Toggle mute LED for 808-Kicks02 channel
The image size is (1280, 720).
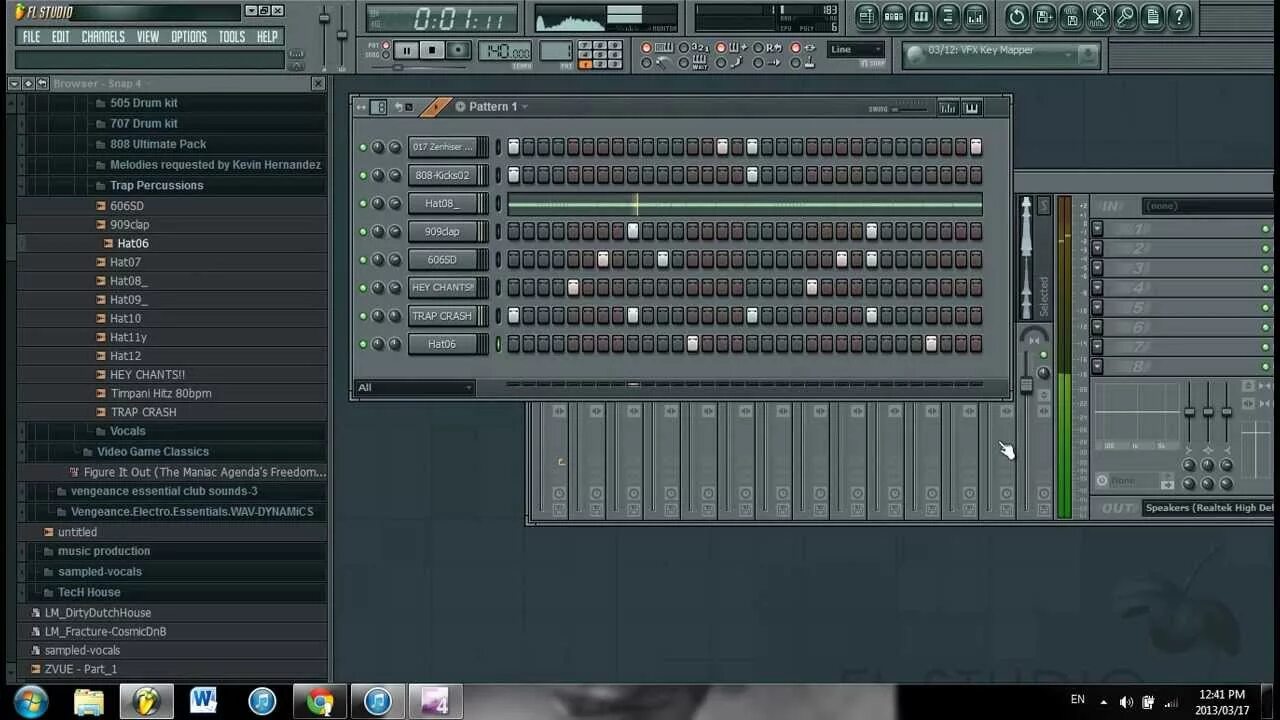pos(363,175)
